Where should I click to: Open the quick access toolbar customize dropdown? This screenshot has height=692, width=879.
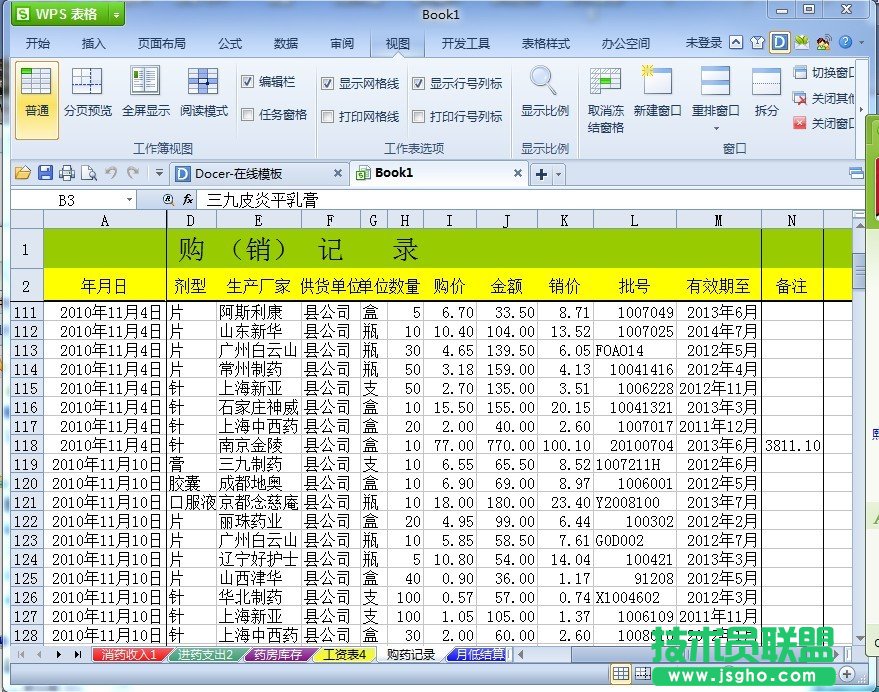(161, 174)
